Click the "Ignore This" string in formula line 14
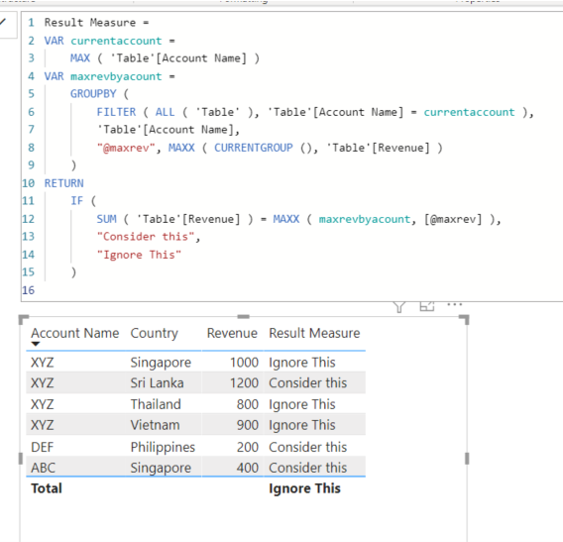The width and height of the screenshot is (563, 542). (x=139, y=254)
